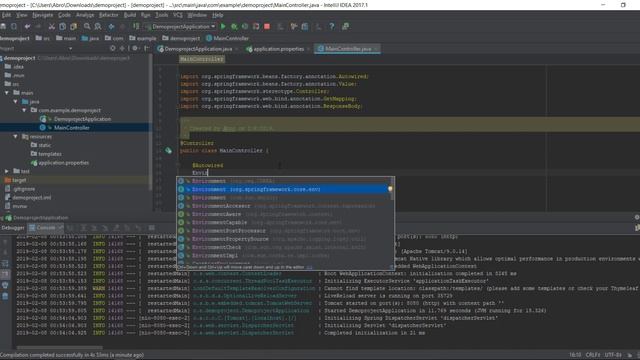The height and width of the screenshot is (360, 640).
Task: Click the Evaluate Expression calculator icon
Action: point(152,228)
